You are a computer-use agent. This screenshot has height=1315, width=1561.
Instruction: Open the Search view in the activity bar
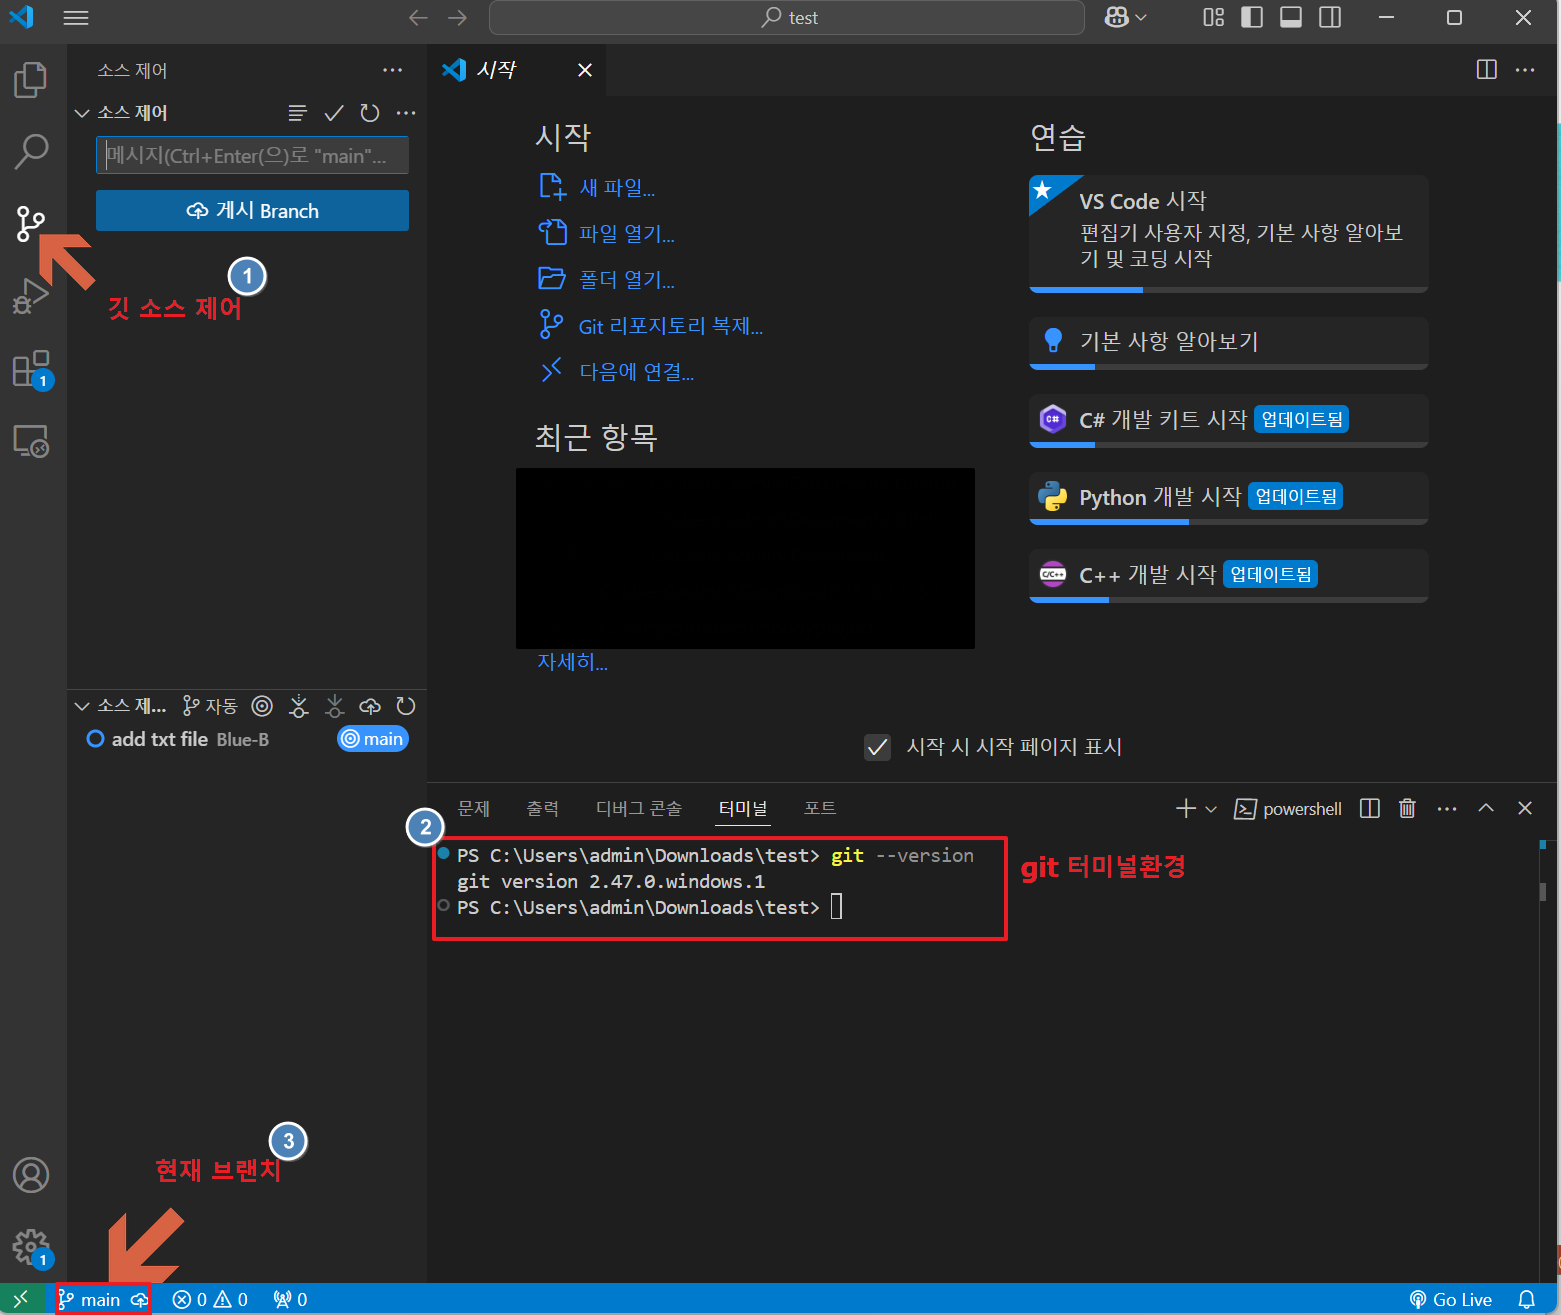31,151
